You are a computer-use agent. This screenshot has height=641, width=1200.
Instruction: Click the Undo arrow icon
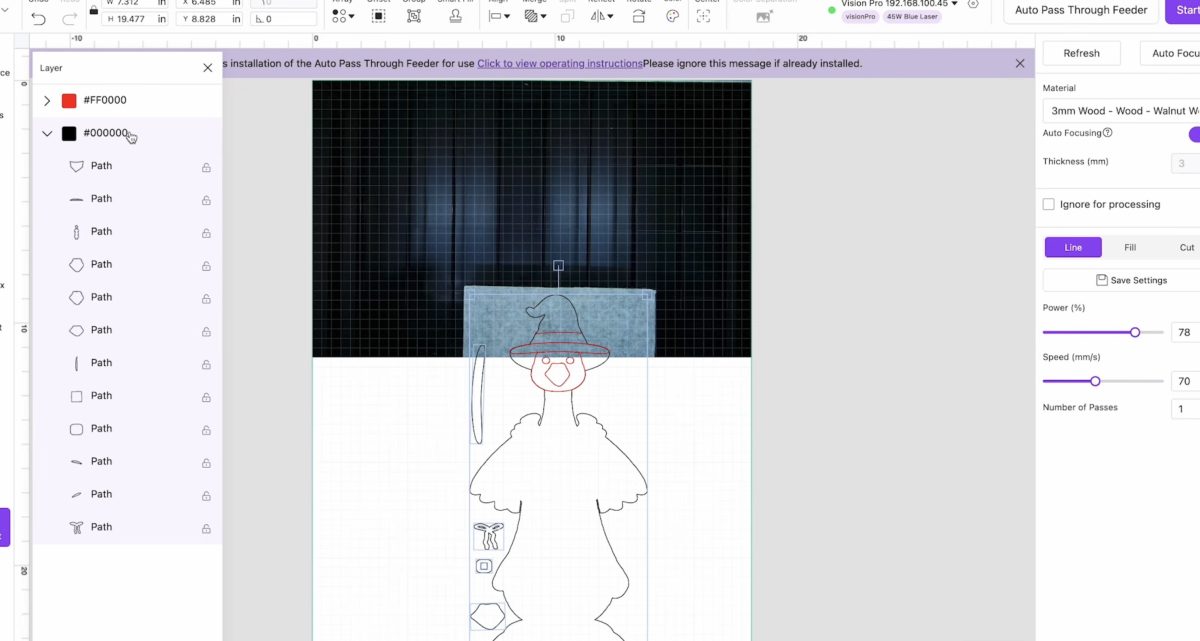coord(39,18)
